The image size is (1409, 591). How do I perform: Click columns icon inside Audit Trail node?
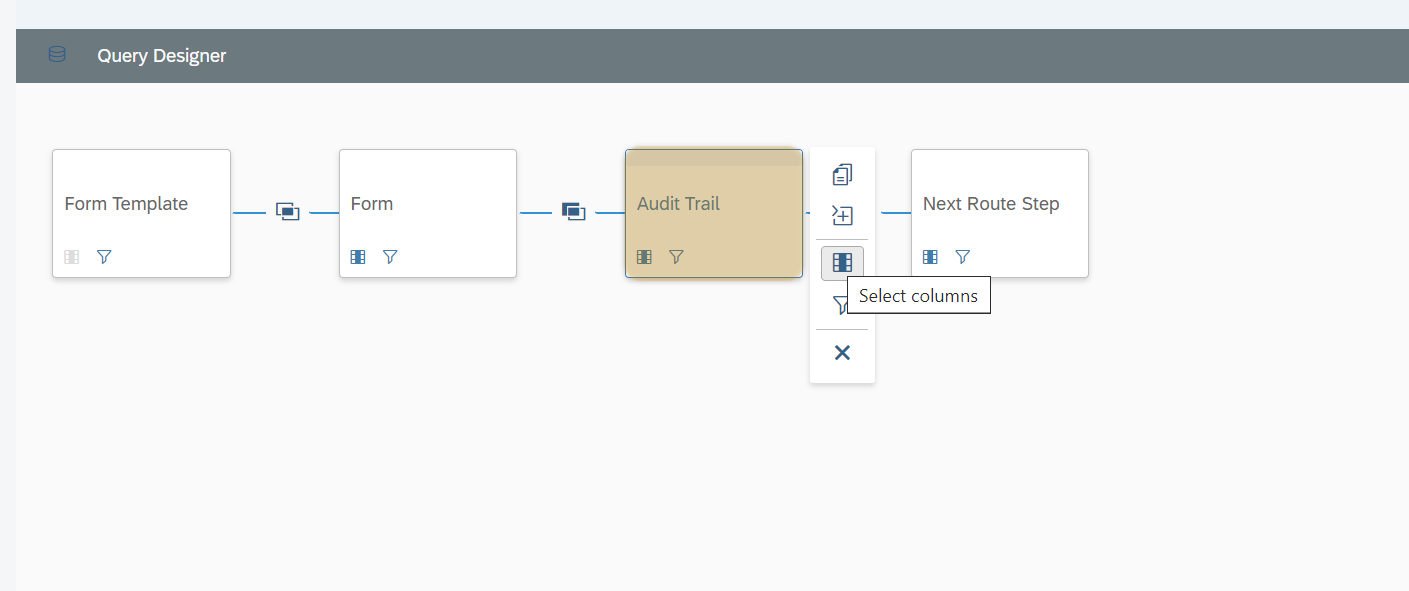644,257
